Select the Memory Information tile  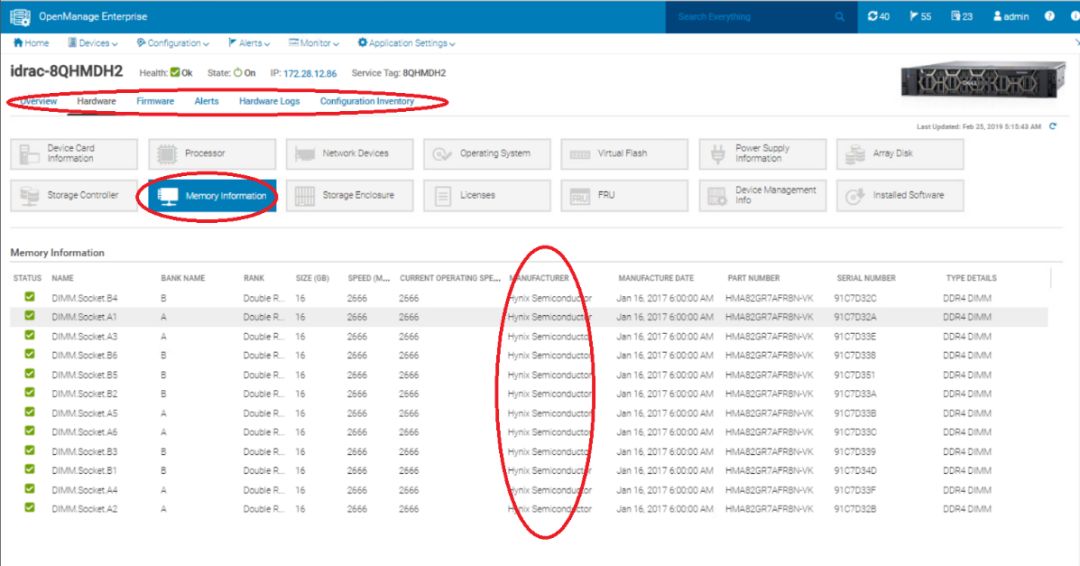pyautogui.click(x=212, y=196)
